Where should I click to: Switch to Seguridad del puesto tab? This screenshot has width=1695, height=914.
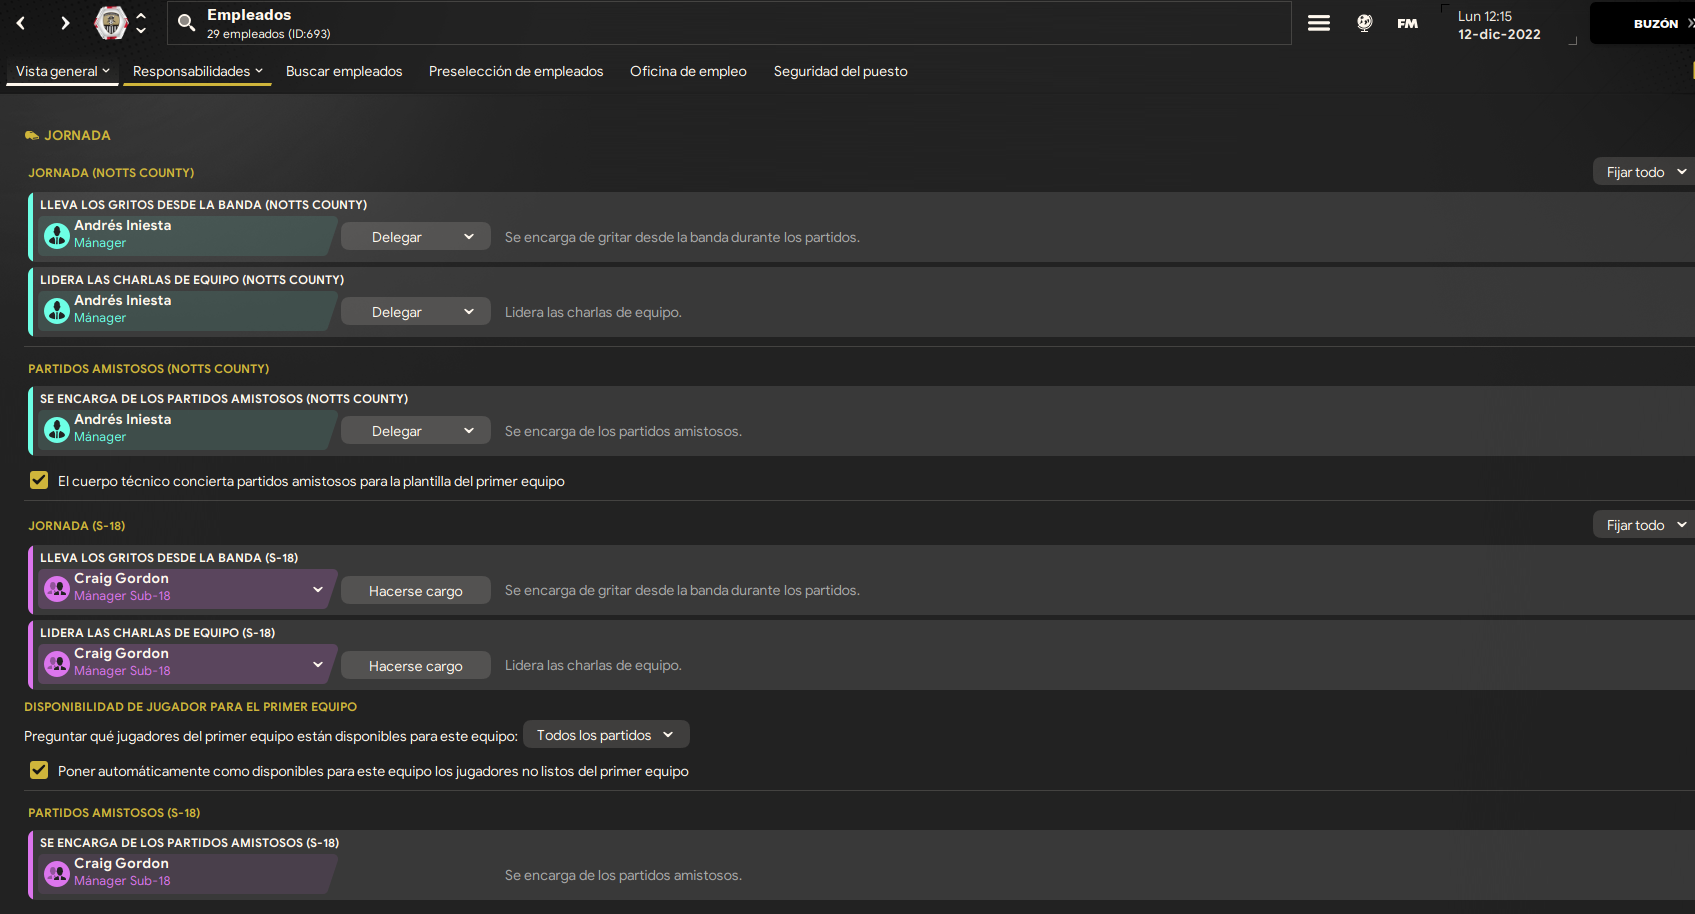pos(841,71)
